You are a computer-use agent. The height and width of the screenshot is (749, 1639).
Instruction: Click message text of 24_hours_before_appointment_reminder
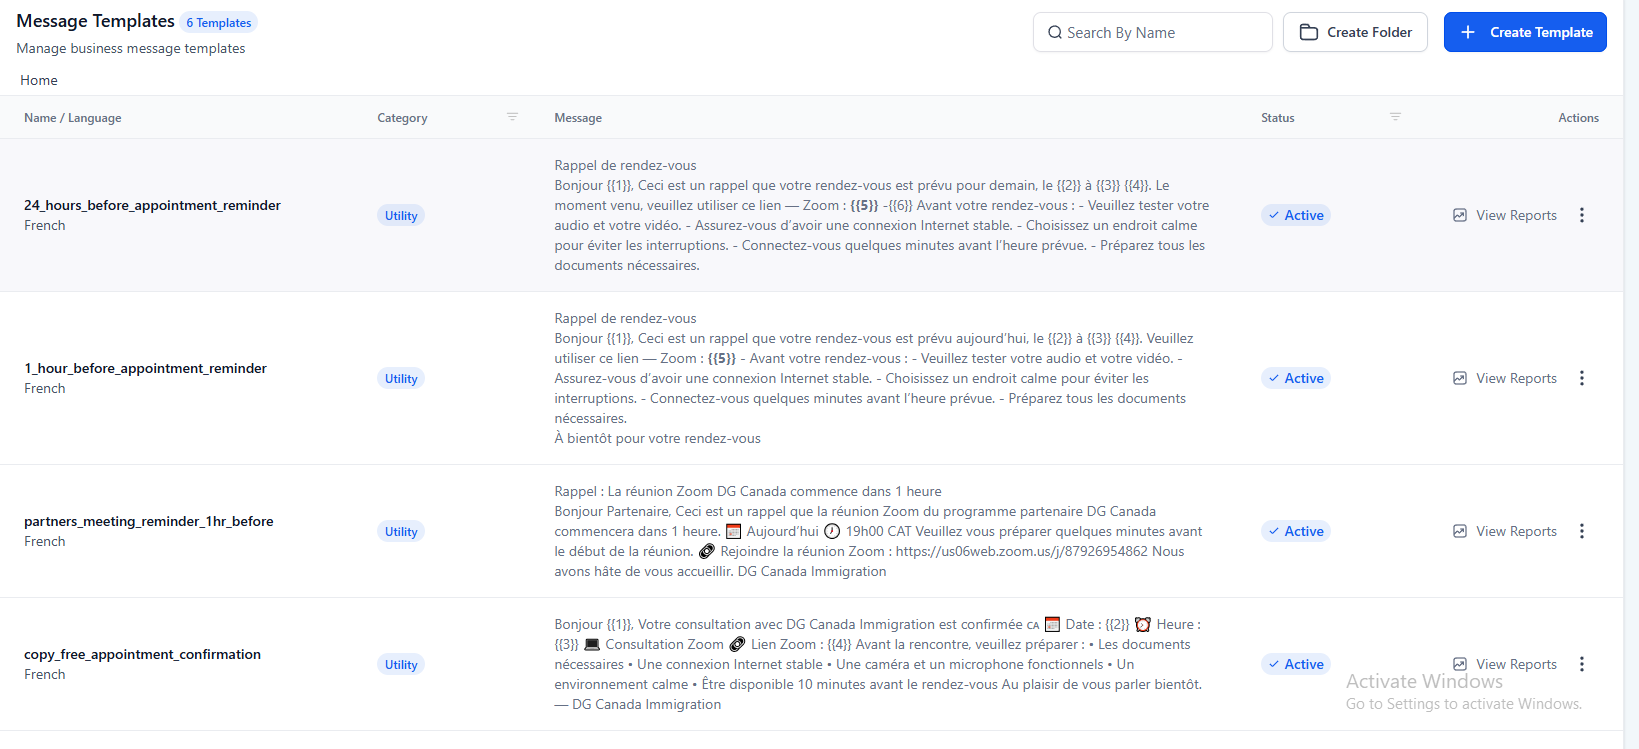point(882,215)
